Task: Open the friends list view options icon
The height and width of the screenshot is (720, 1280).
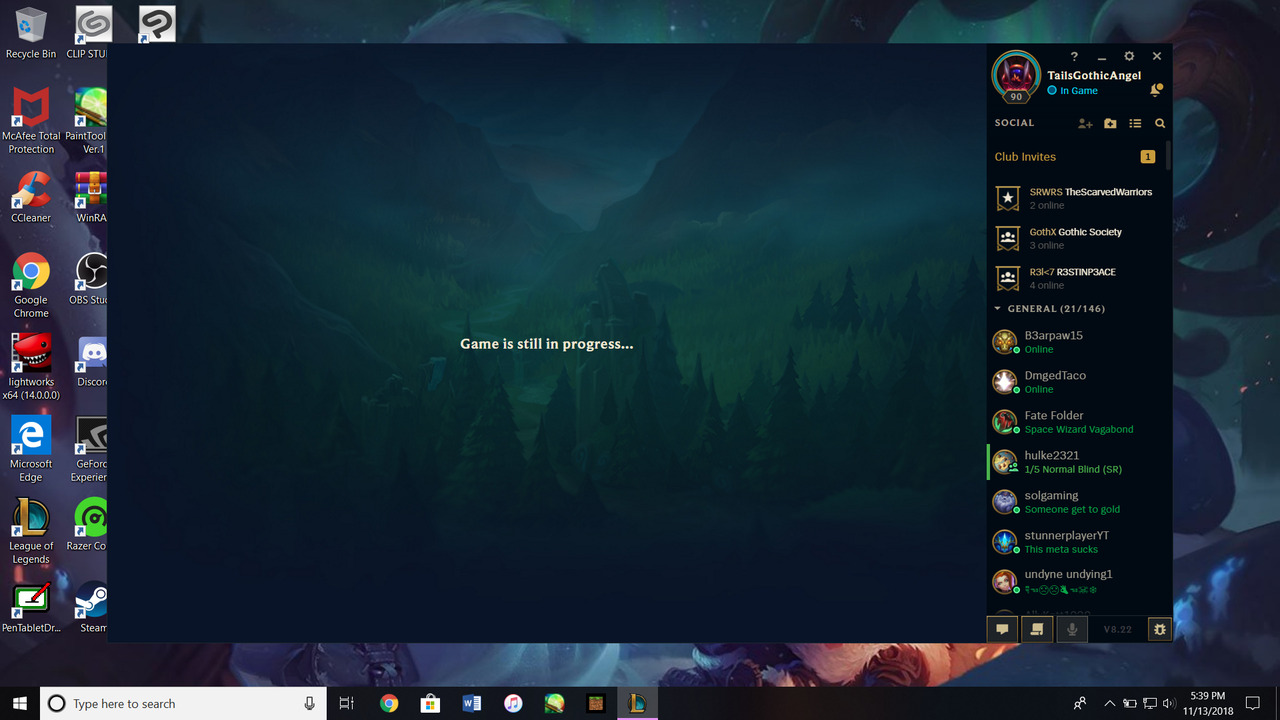Action: (x=1135, y=123)
